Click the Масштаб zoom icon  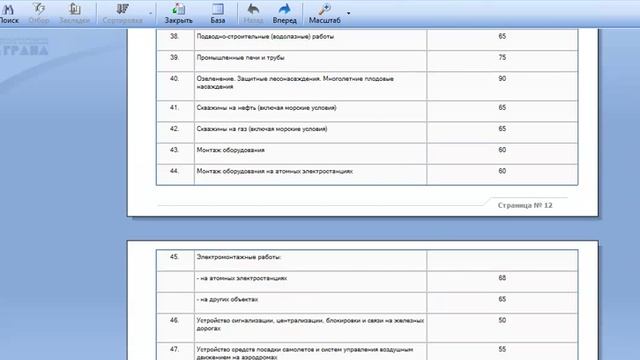point(324,13)
